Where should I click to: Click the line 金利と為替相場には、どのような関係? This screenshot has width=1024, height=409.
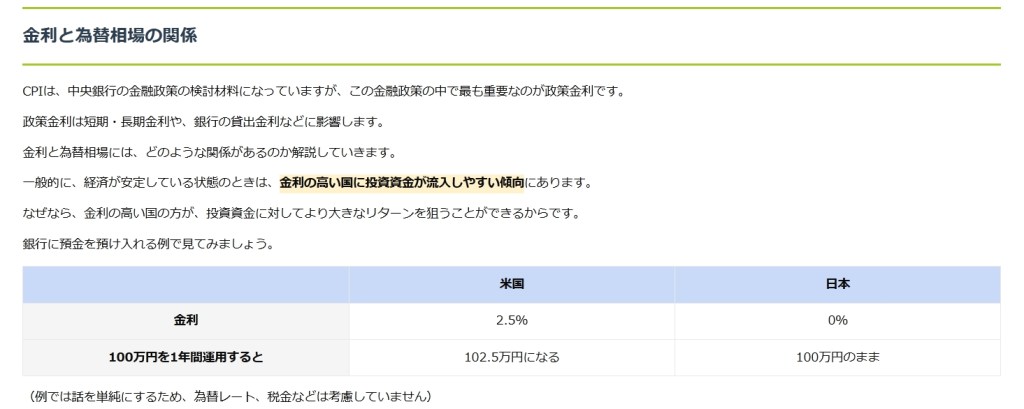click(x=209, y=153)
